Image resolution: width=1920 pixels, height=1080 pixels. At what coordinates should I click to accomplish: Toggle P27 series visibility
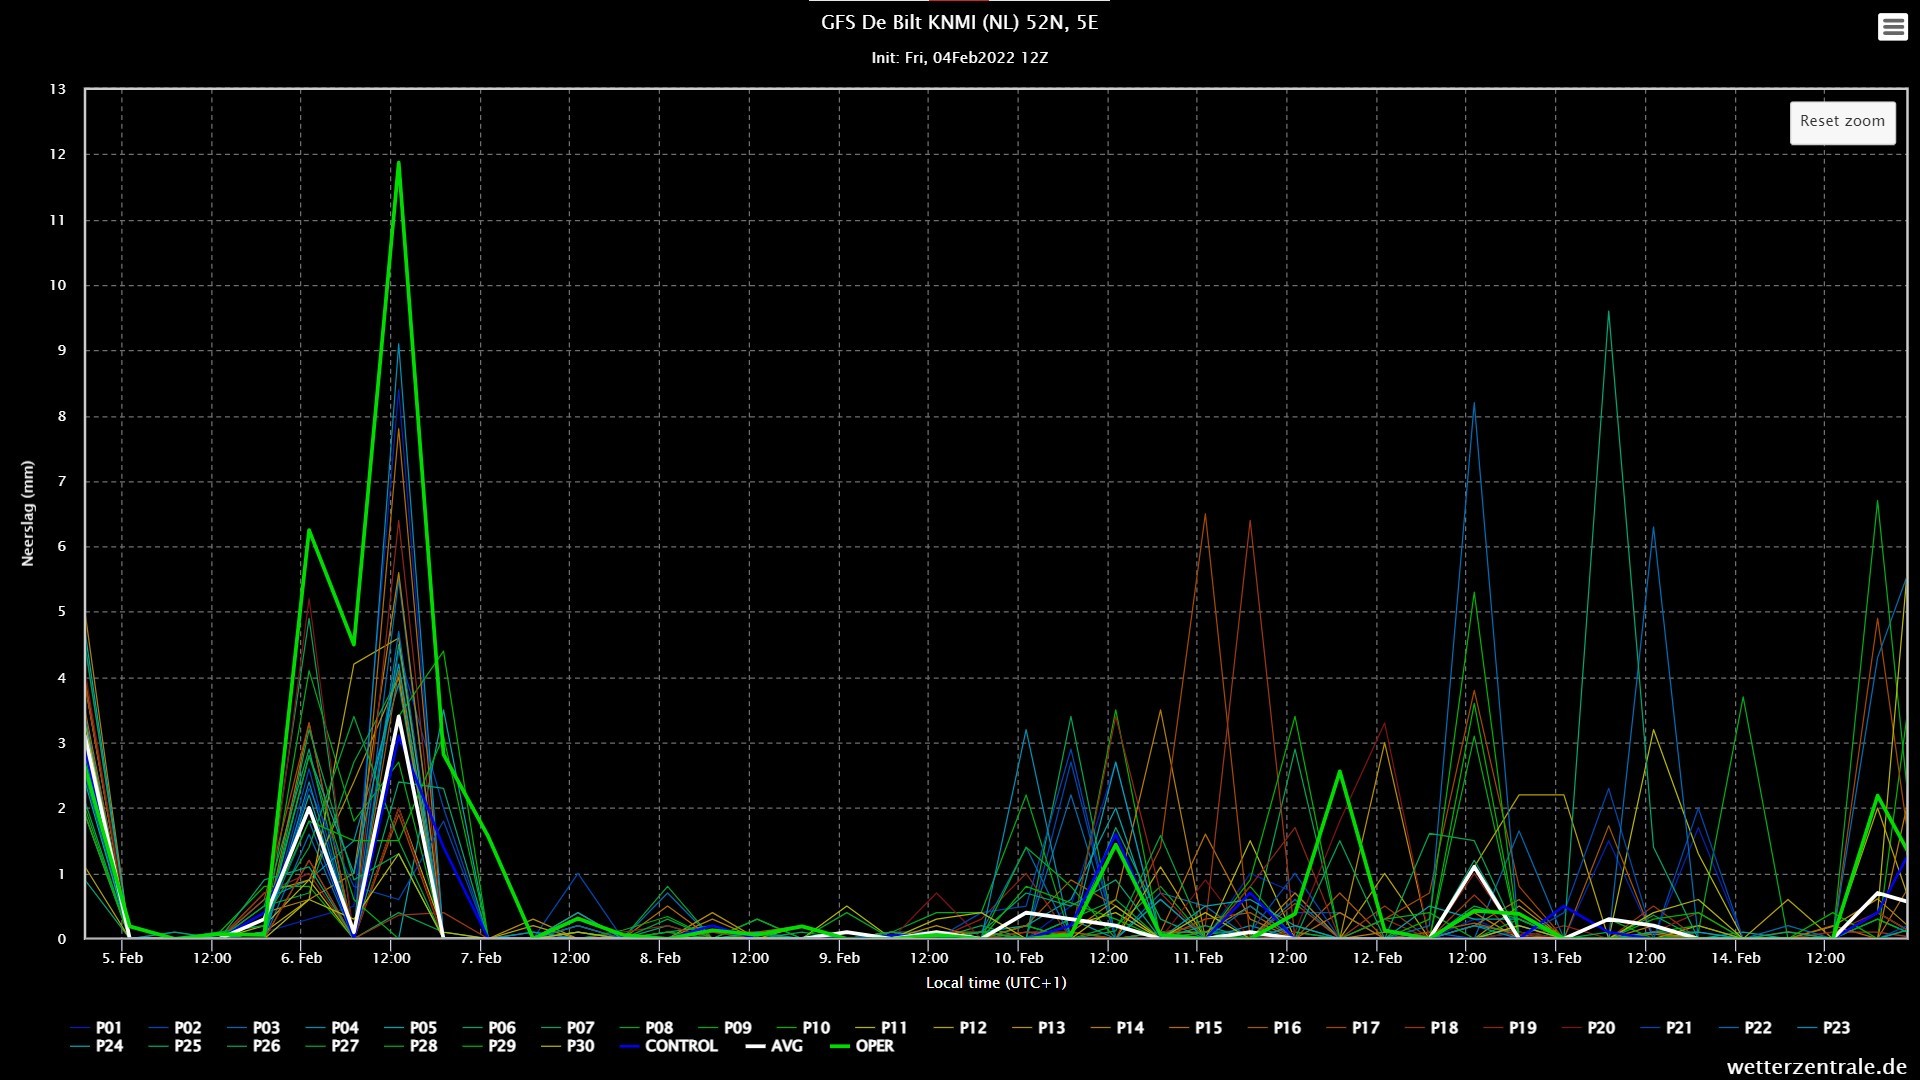pyautogui.click(x=344, y=1046)
